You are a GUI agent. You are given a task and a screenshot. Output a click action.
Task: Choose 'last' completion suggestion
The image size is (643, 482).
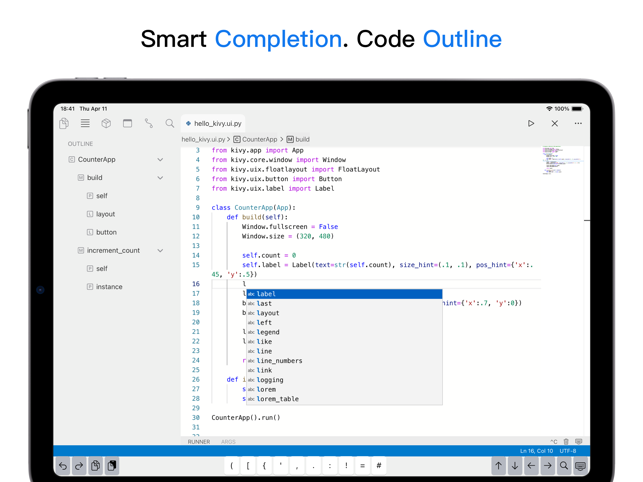(344, 304)
